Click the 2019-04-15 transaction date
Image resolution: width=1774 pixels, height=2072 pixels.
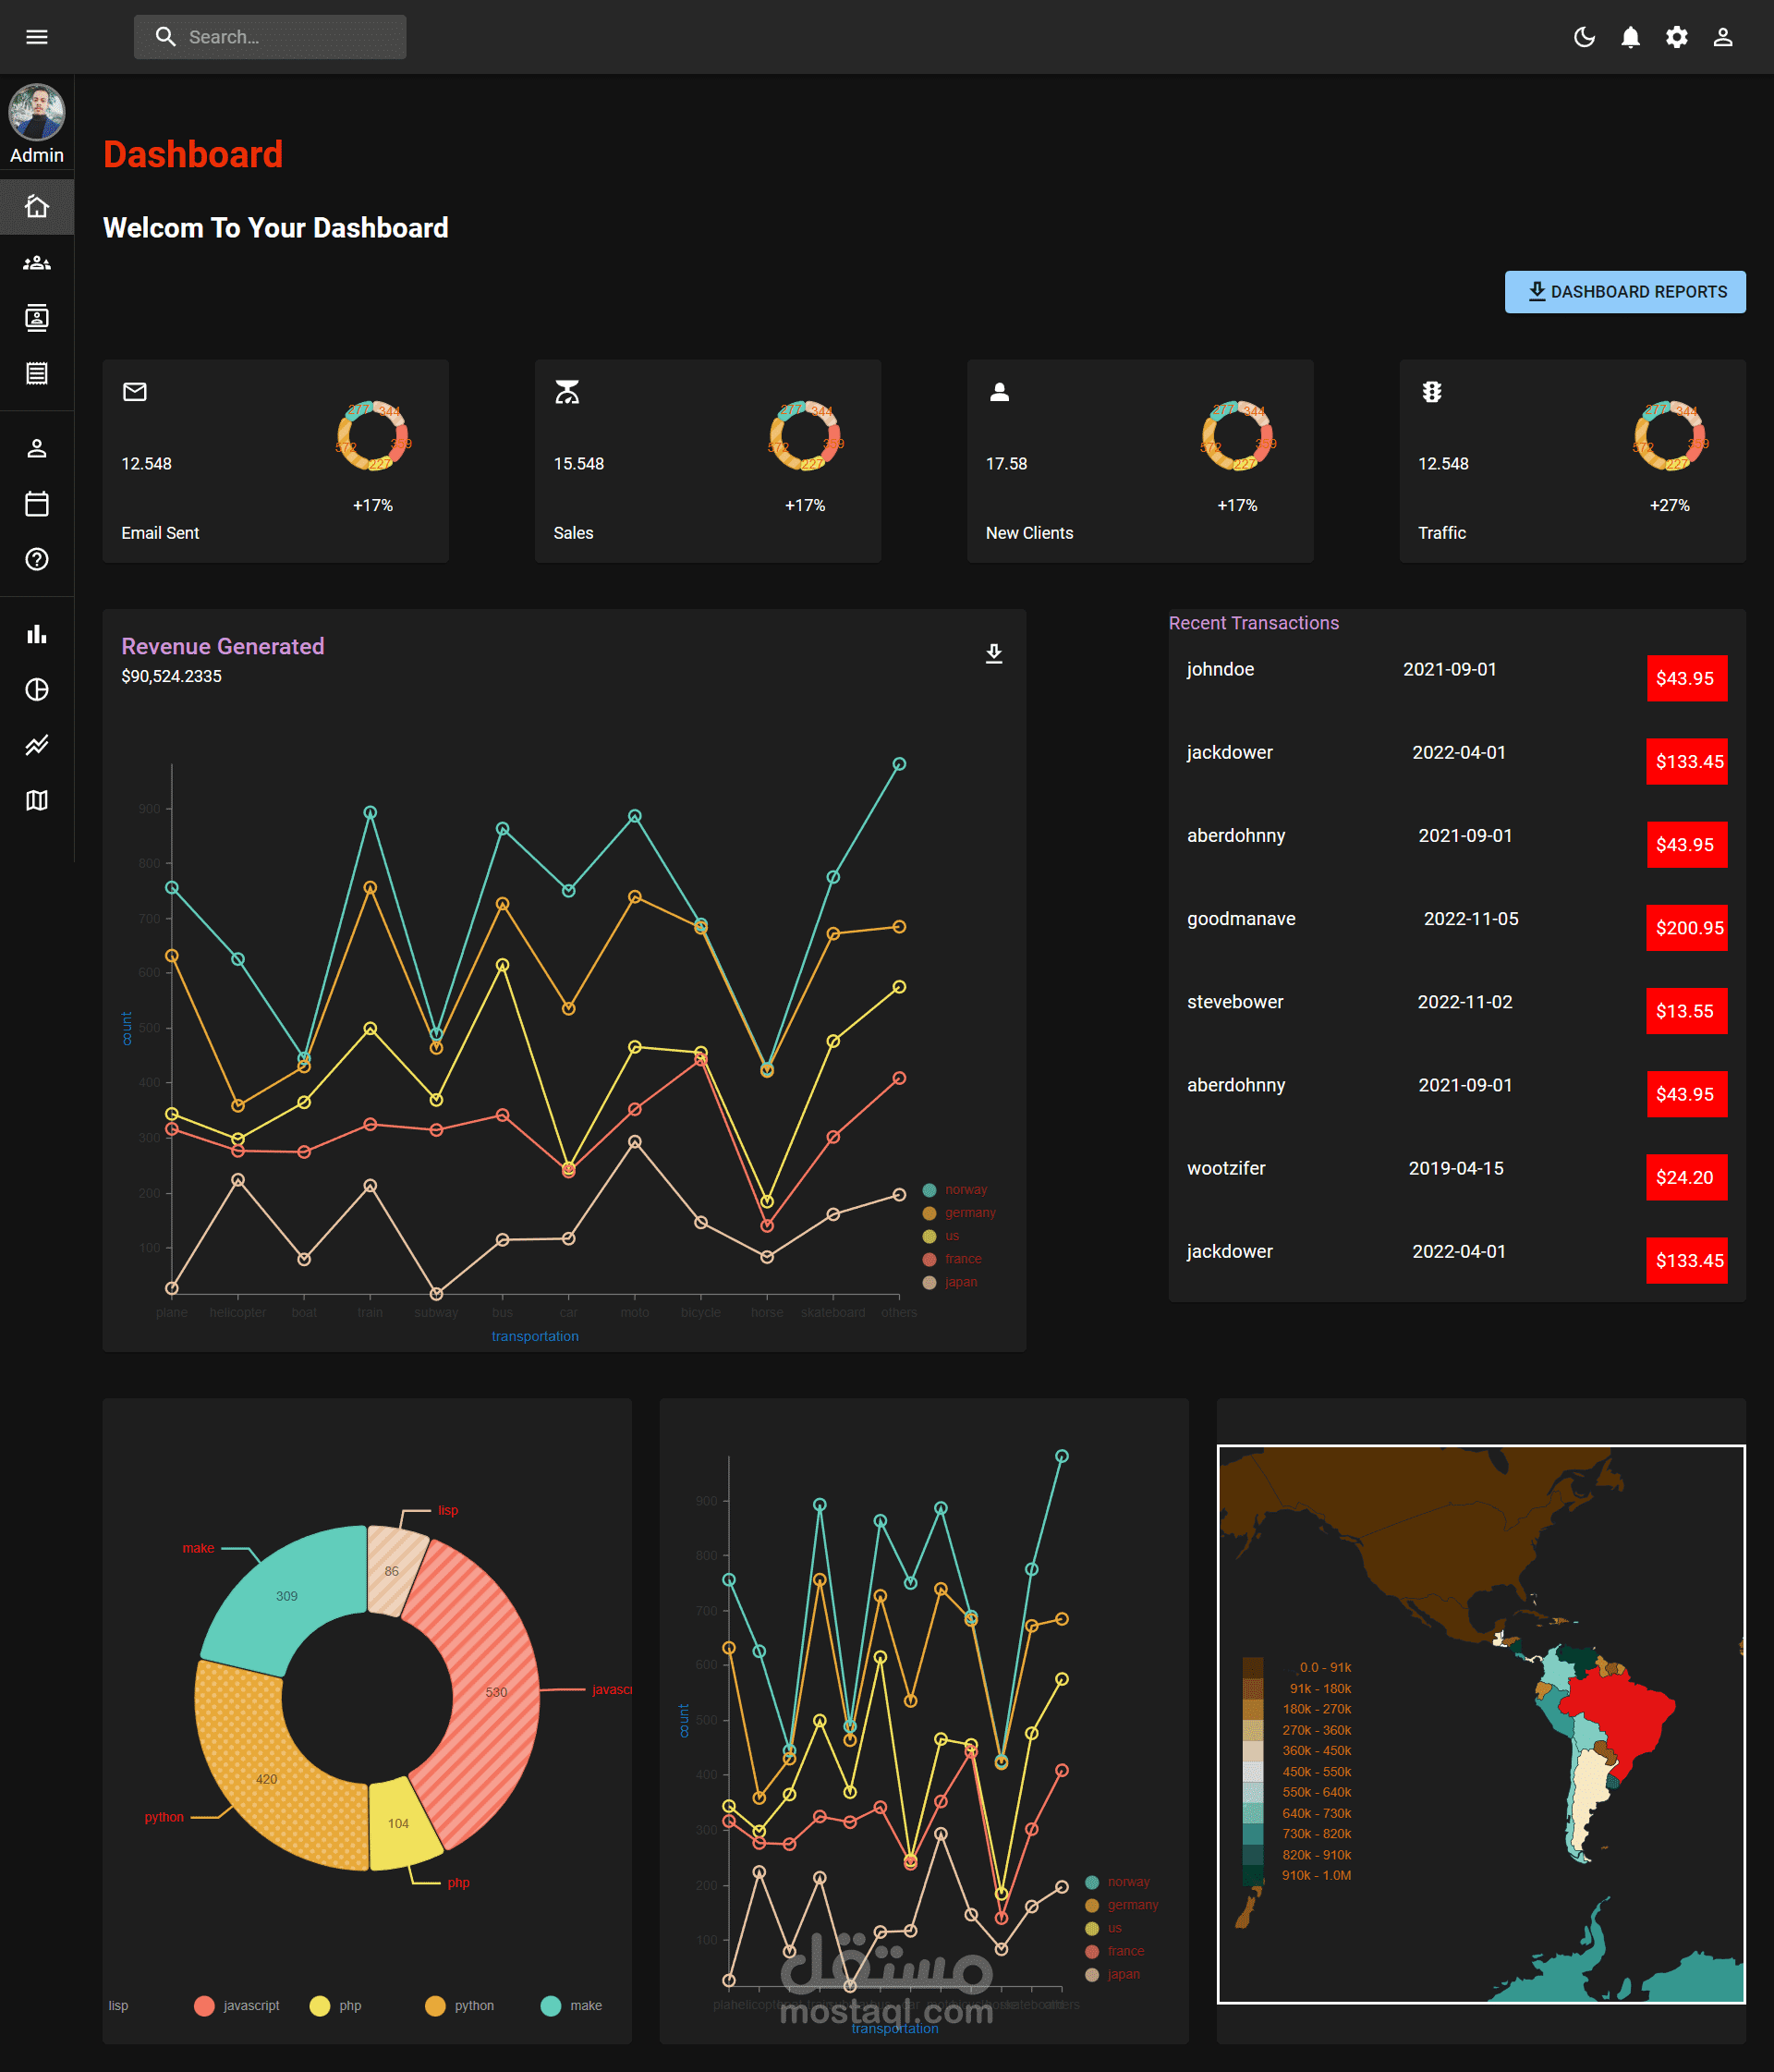1456,1168
